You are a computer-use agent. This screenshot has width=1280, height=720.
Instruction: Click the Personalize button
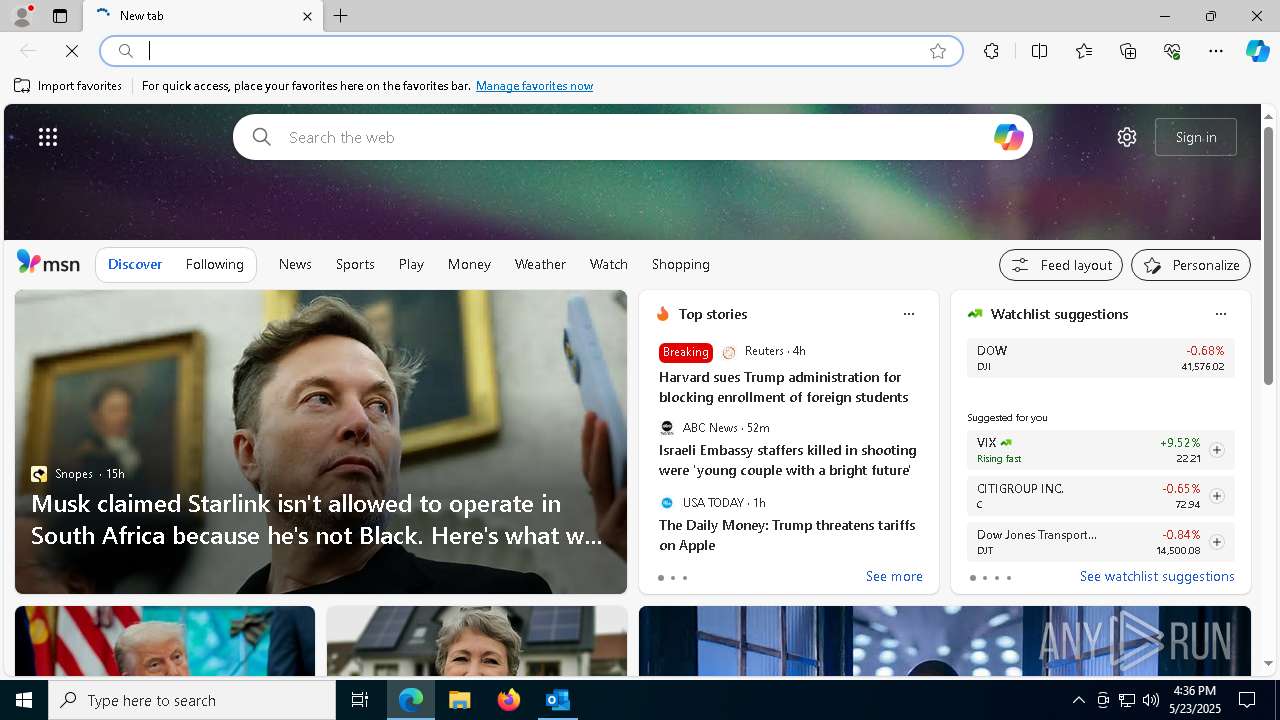tap(1191, 265)
